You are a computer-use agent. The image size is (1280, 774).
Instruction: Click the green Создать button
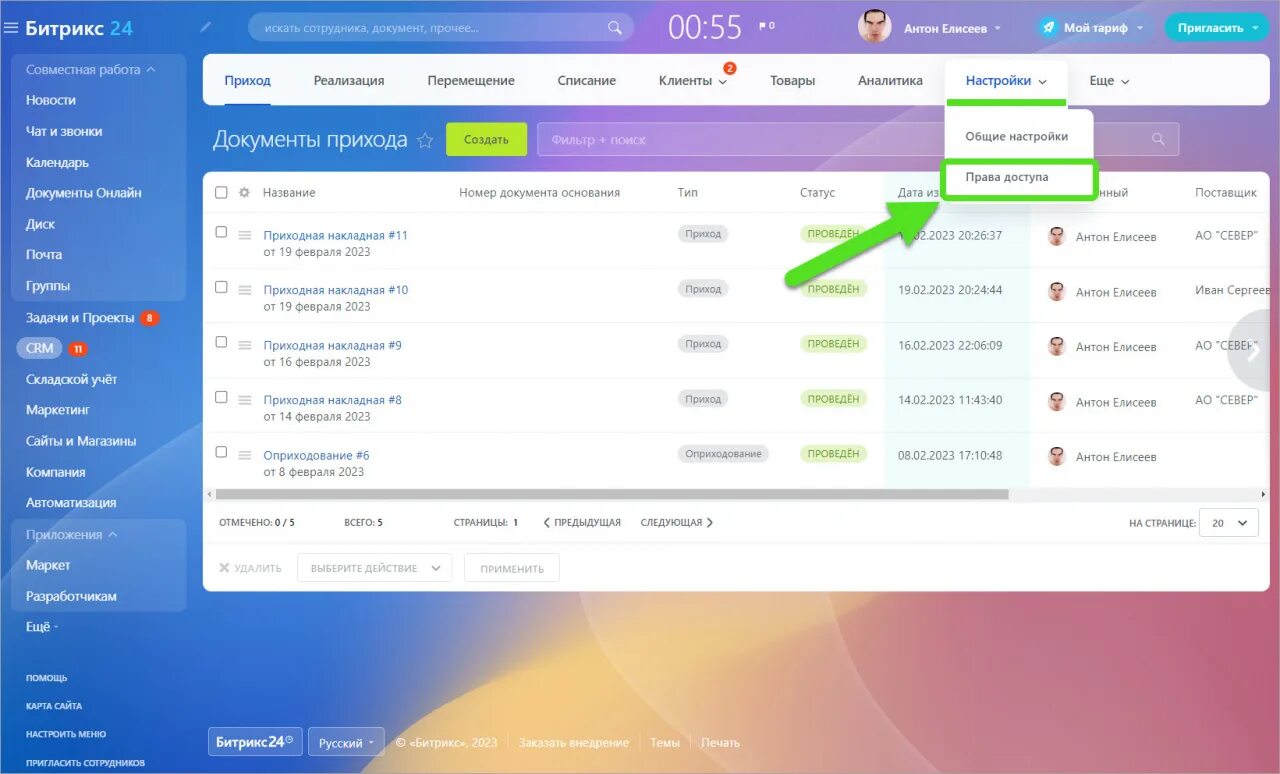(x=486, y=140)
